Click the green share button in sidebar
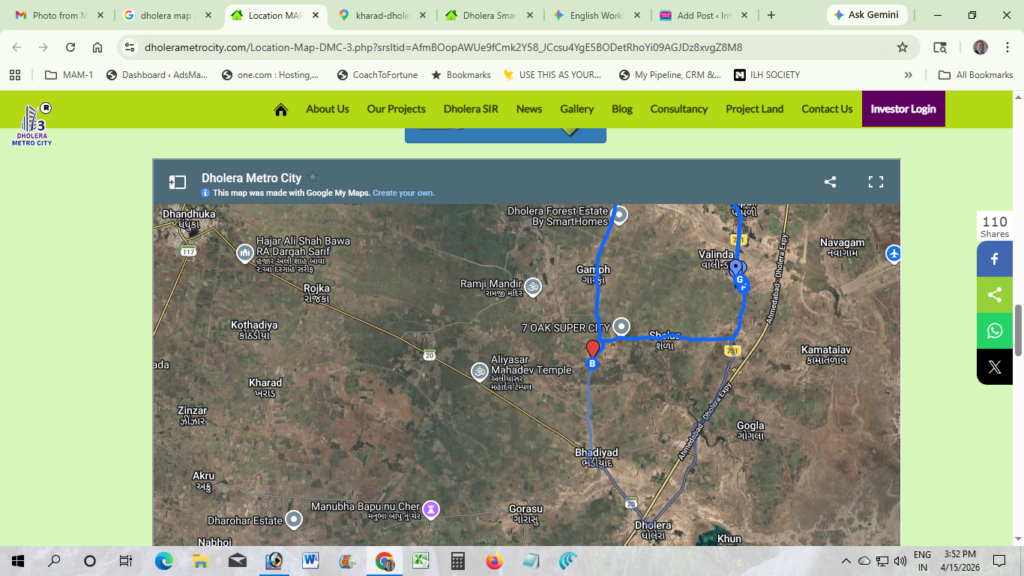Viewport: 1024px width, 576px height. (994, 295)
